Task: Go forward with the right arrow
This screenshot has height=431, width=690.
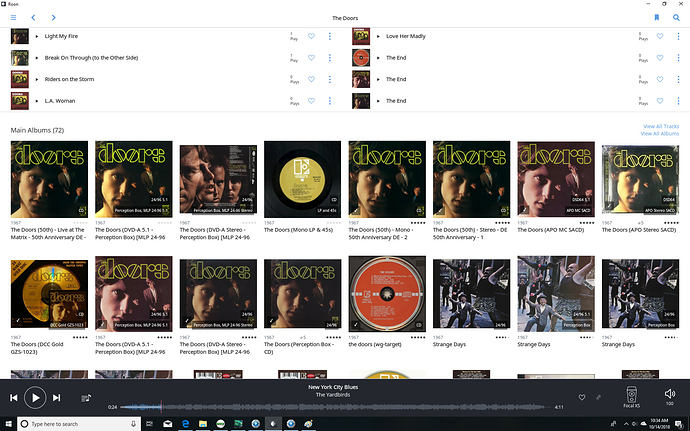Action: click(54, 18)
